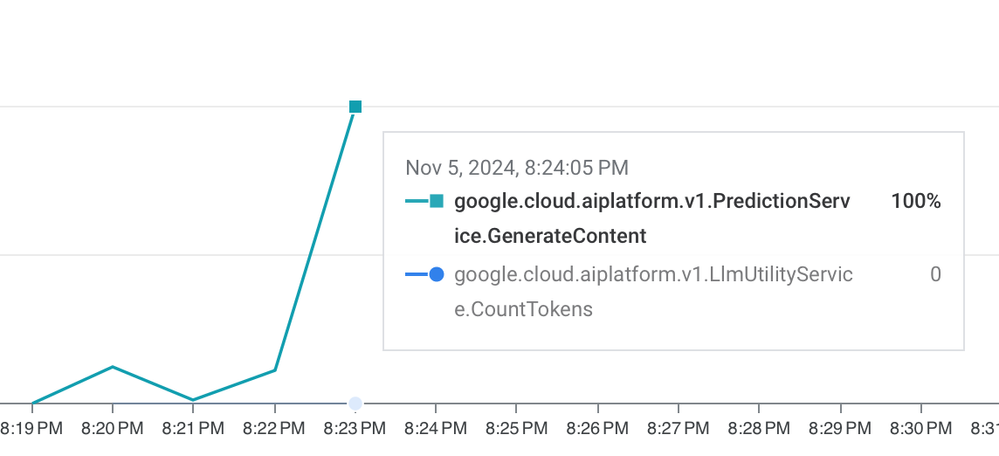Click the 8:21 PM axis label
The width and height of the screenshot is (999, 456).
[x=193, y=429]
